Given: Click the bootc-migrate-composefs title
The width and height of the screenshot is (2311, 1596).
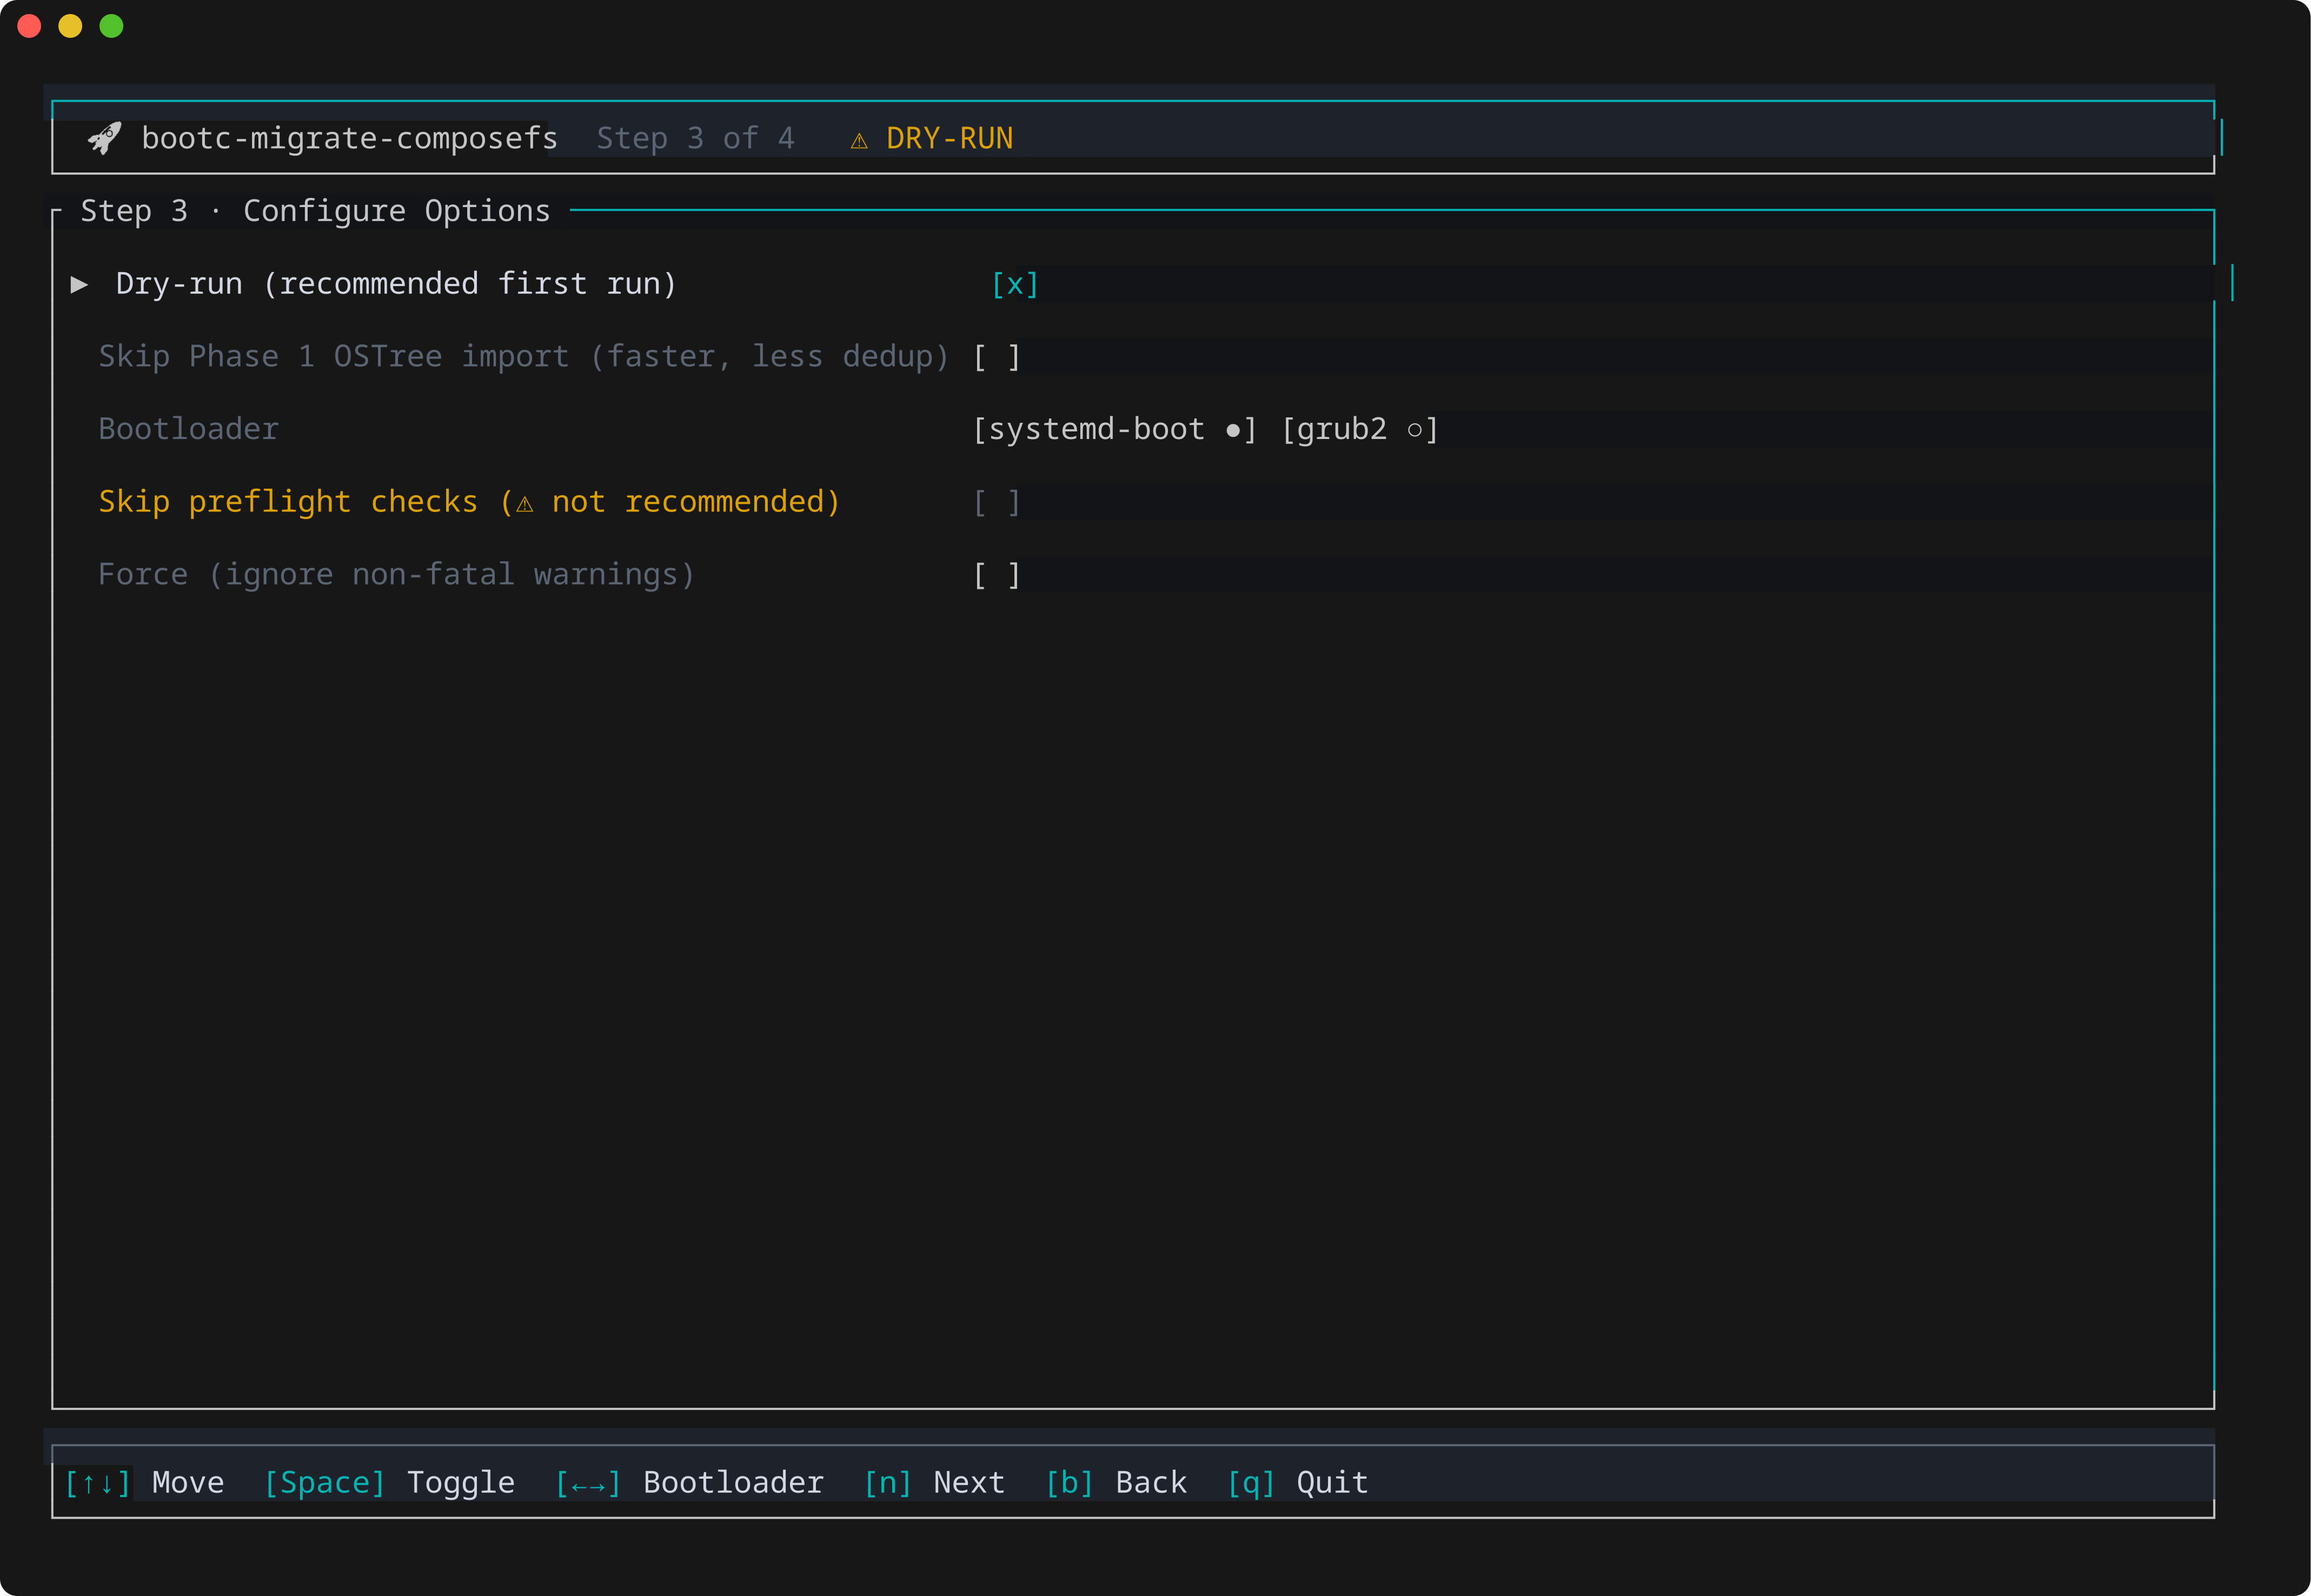Looking at the screenshot, I should tap(350, 138).
